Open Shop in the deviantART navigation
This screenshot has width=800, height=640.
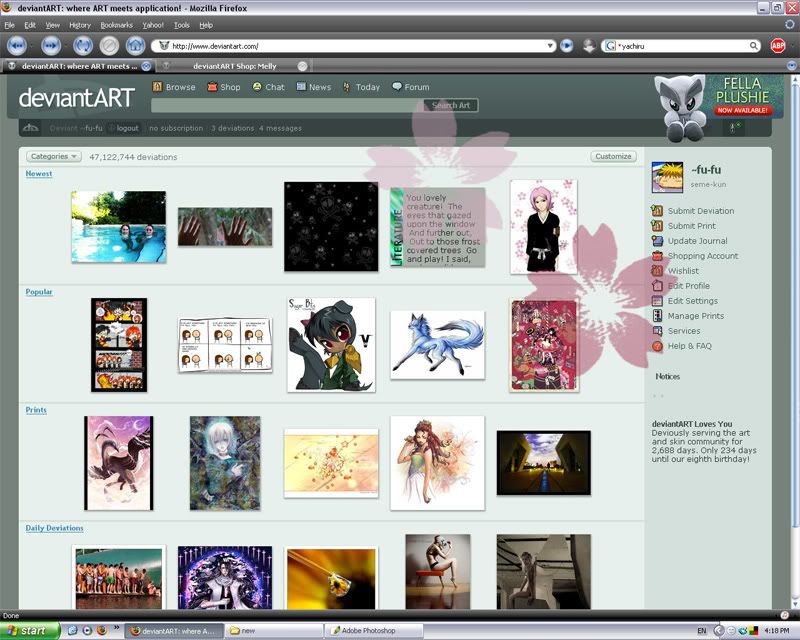pos(223,87)
